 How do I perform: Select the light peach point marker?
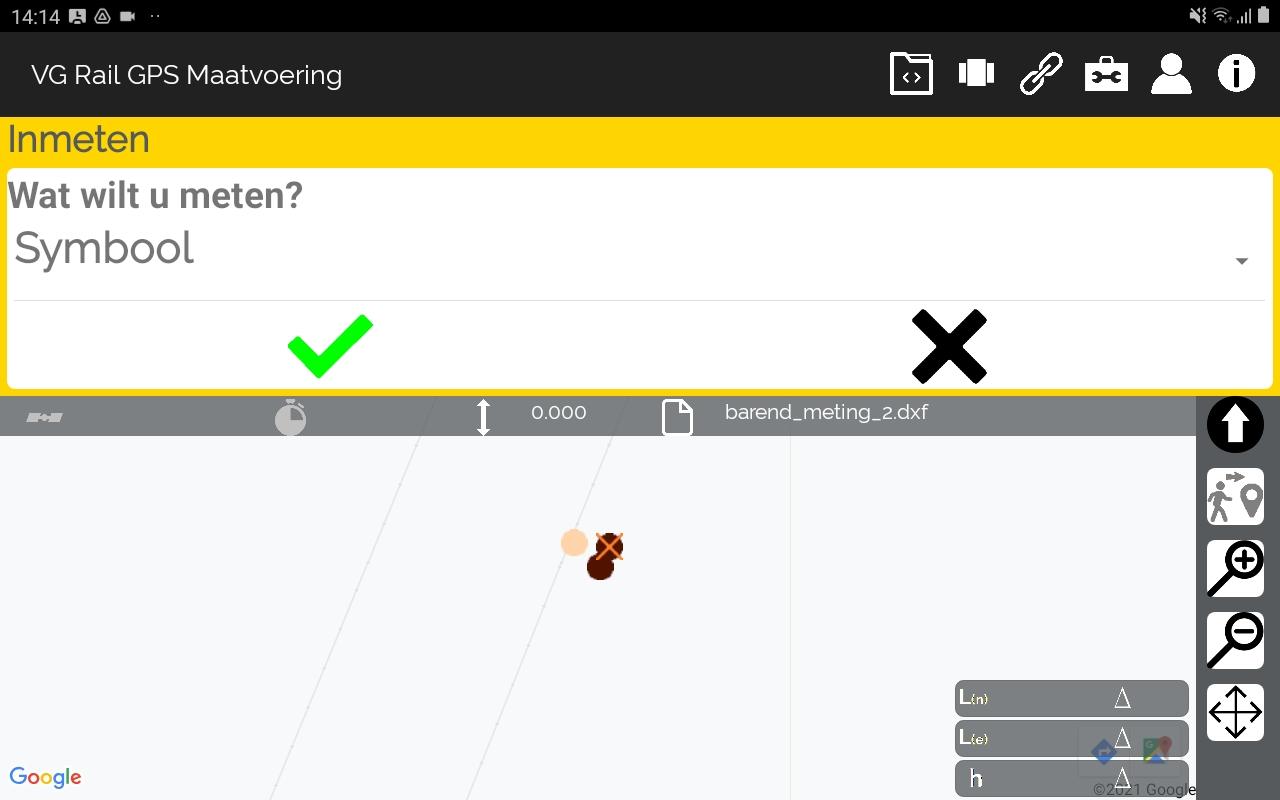(x=574, y=543)
